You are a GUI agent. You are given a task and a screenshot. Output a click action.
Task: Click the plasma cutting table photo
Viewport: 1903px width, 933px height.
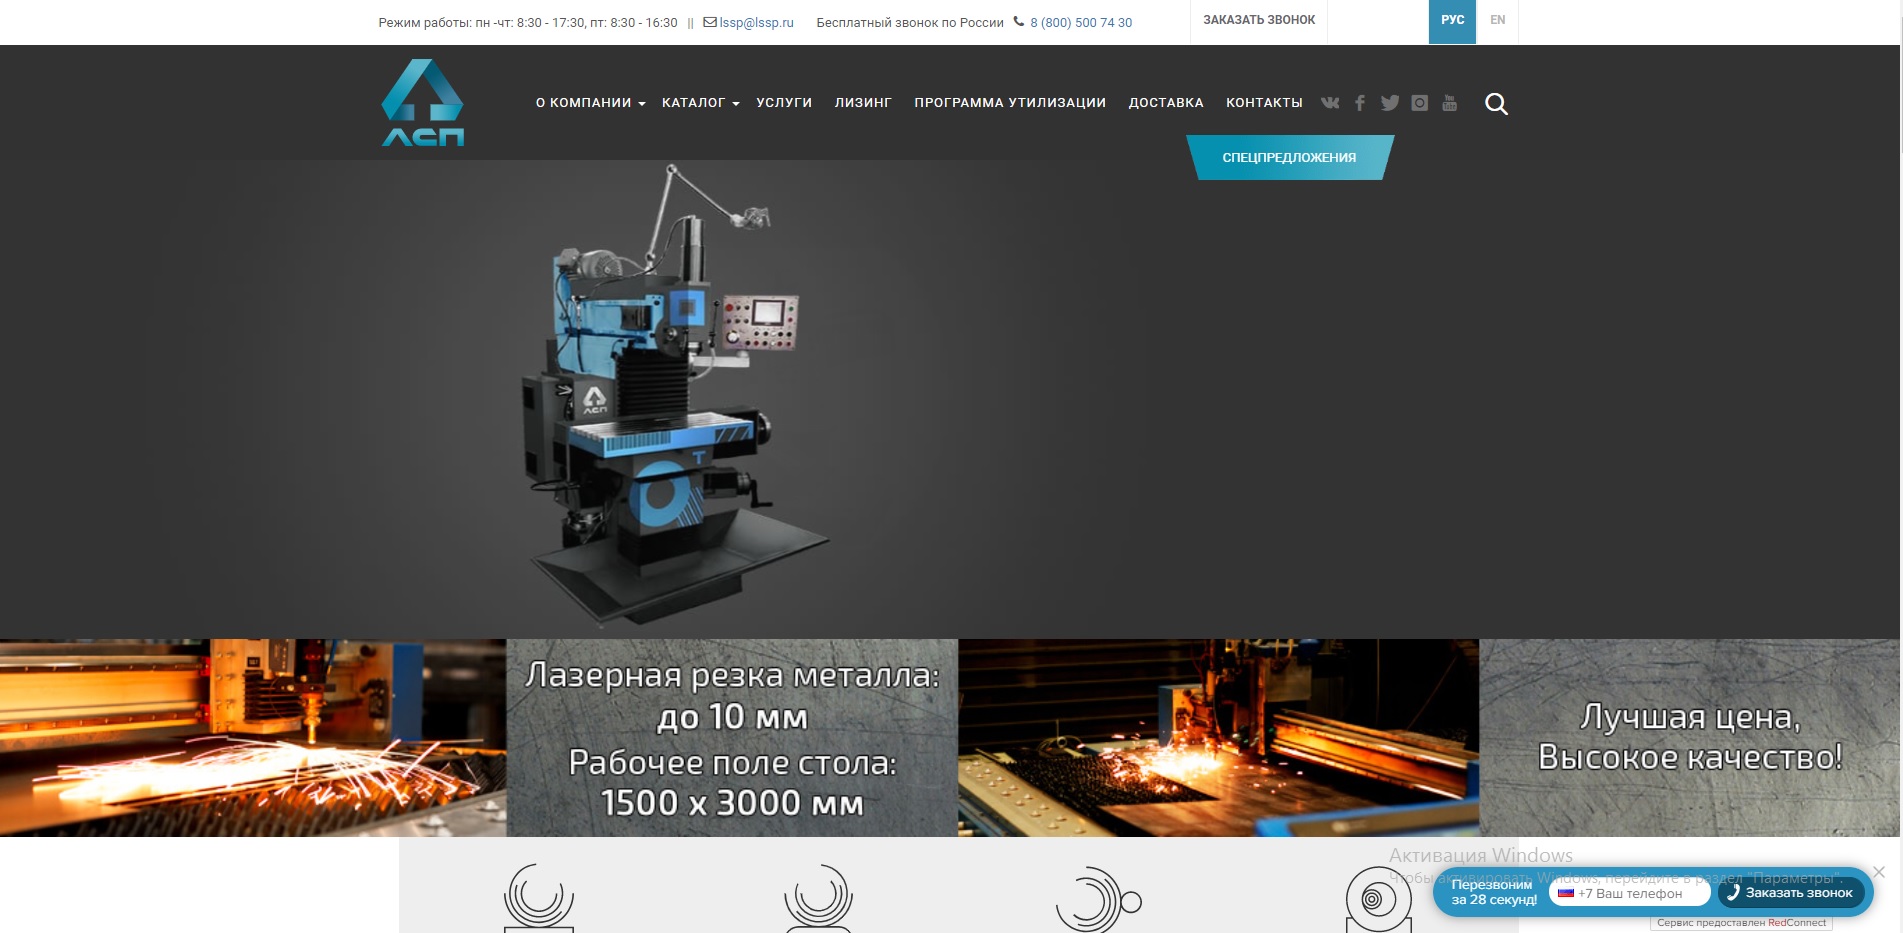pyautogui.click(x=1219, y=738)
